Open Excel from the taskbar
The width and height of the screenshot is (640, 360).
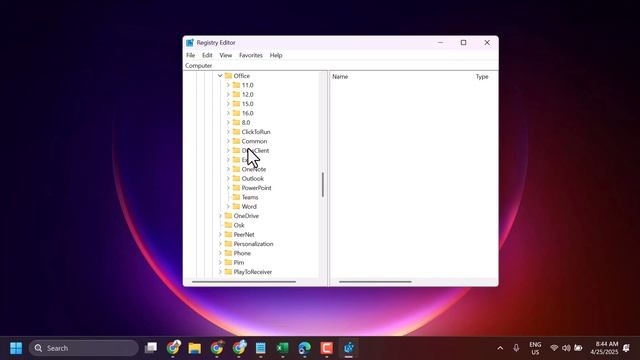pyautogui.click(x=282, y=348)
